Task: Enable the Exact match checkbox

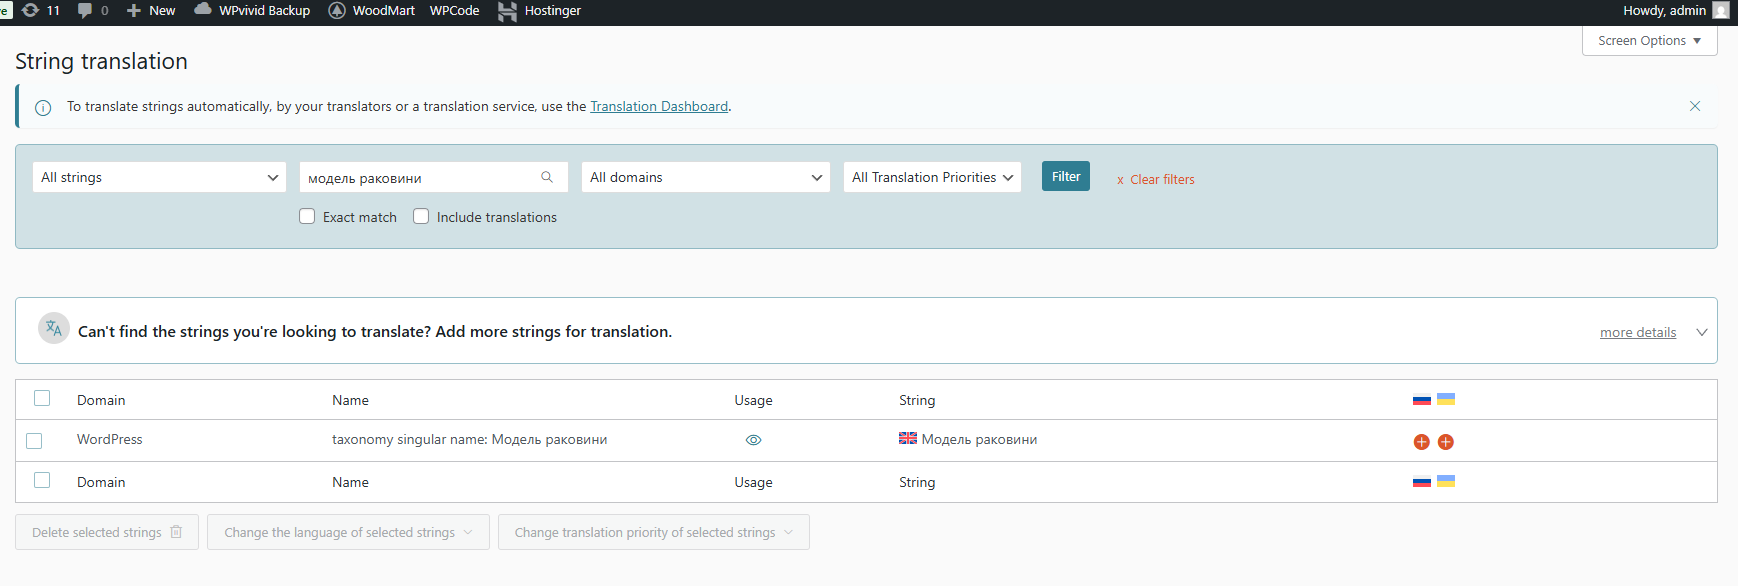Action: point(307,217)
